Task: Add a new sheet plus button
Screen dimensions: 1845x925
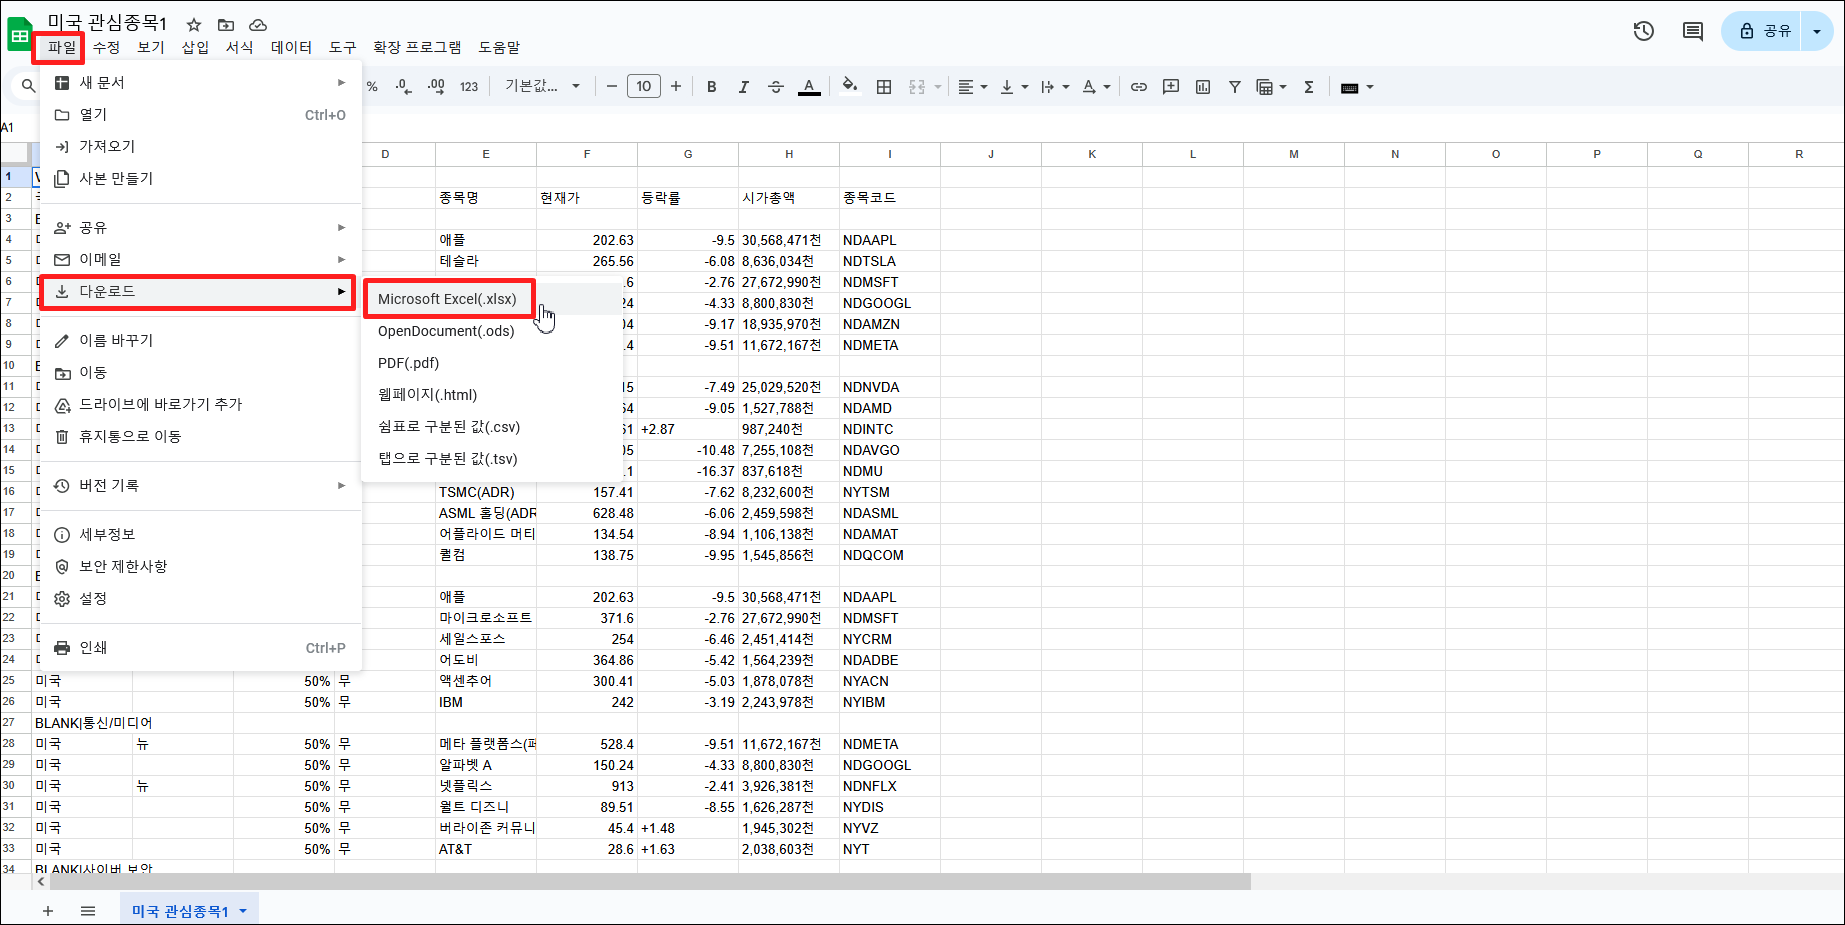Action: click(x=47, y=911)
